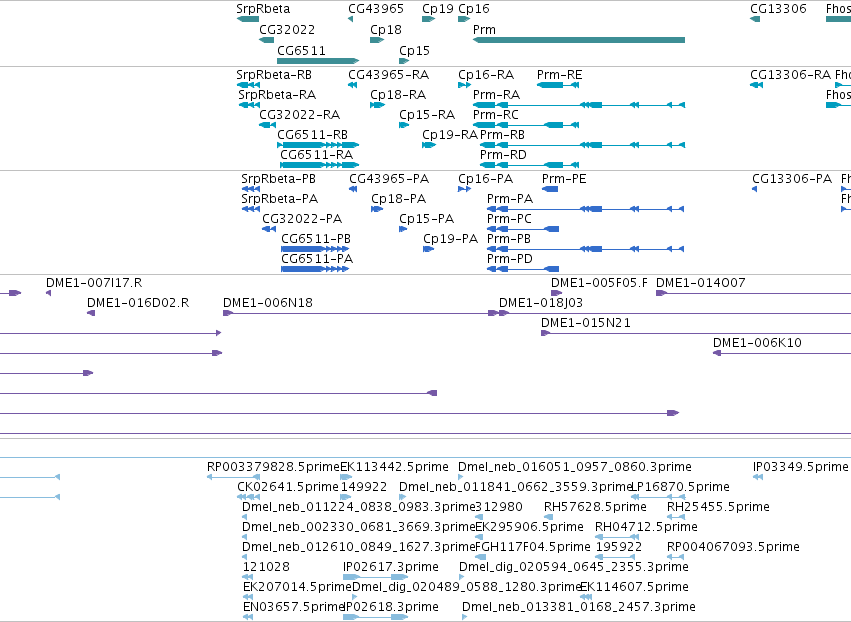Select BAC clone DME1-005F05.F
This screenshot has width=851, height=622.
click(x=599, y=283)
